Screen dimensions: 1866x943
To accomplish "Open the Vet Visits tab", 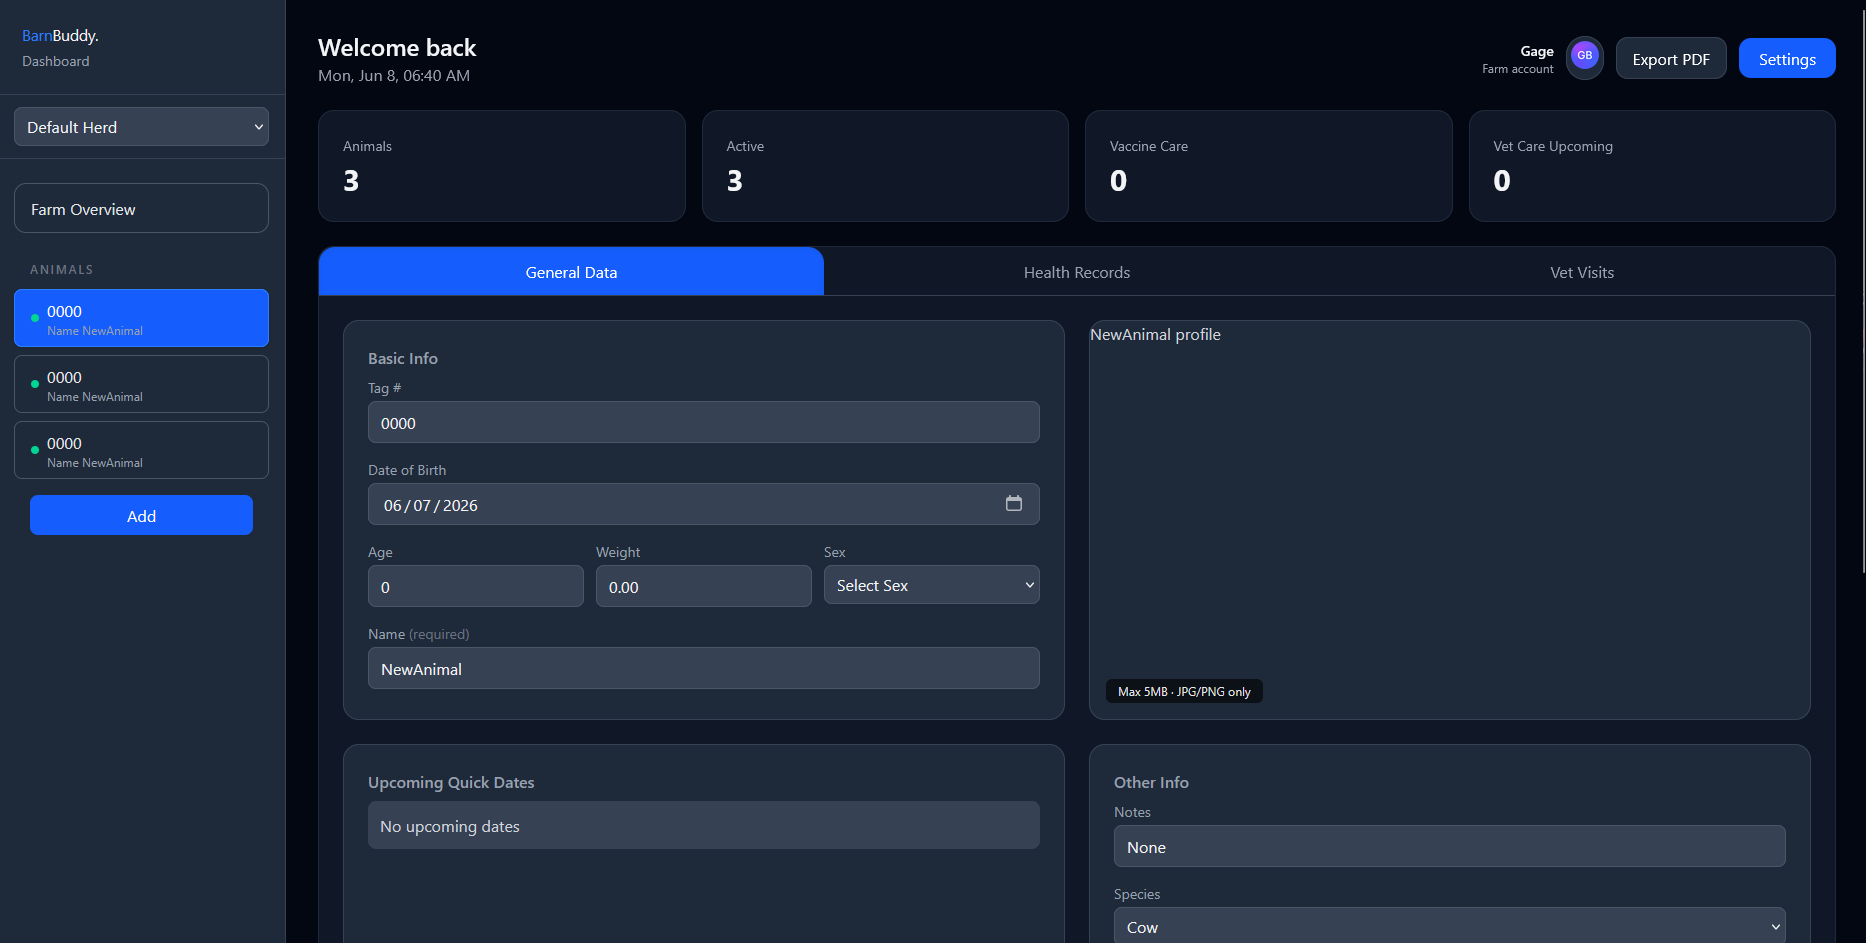I will [1581, 272].
